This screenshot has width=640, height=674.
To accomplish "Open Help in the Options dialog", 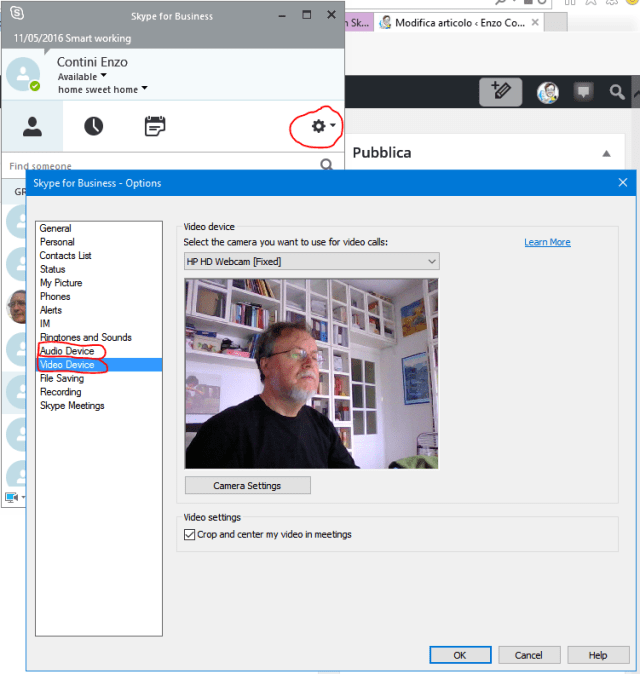I will click(598, 655).
